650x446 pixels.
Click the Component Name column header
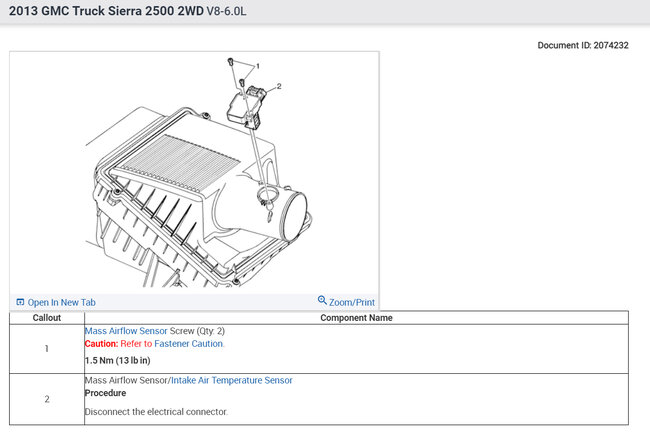[357, 318]
